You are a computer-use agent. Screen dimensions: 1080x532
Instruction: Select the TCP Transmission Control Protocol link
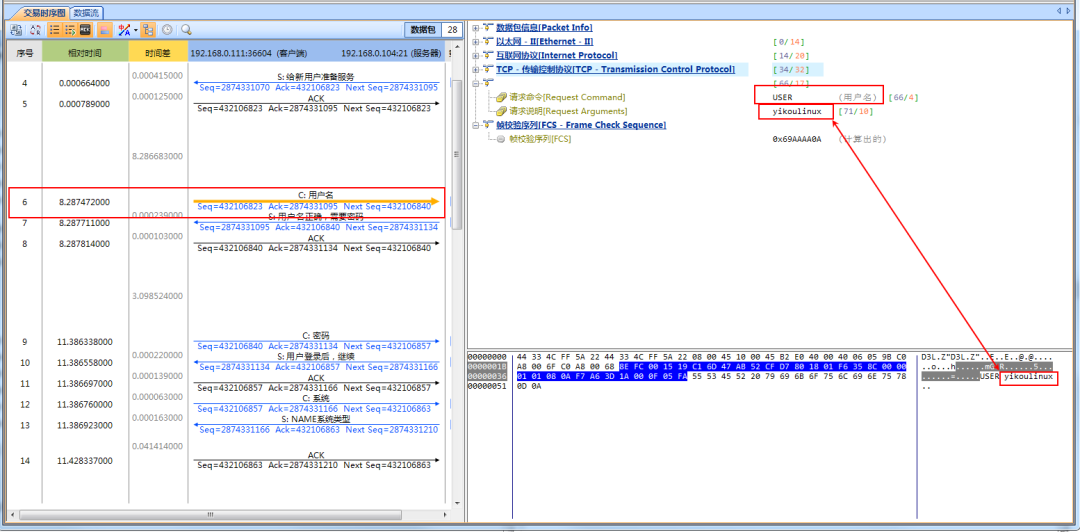615,70
